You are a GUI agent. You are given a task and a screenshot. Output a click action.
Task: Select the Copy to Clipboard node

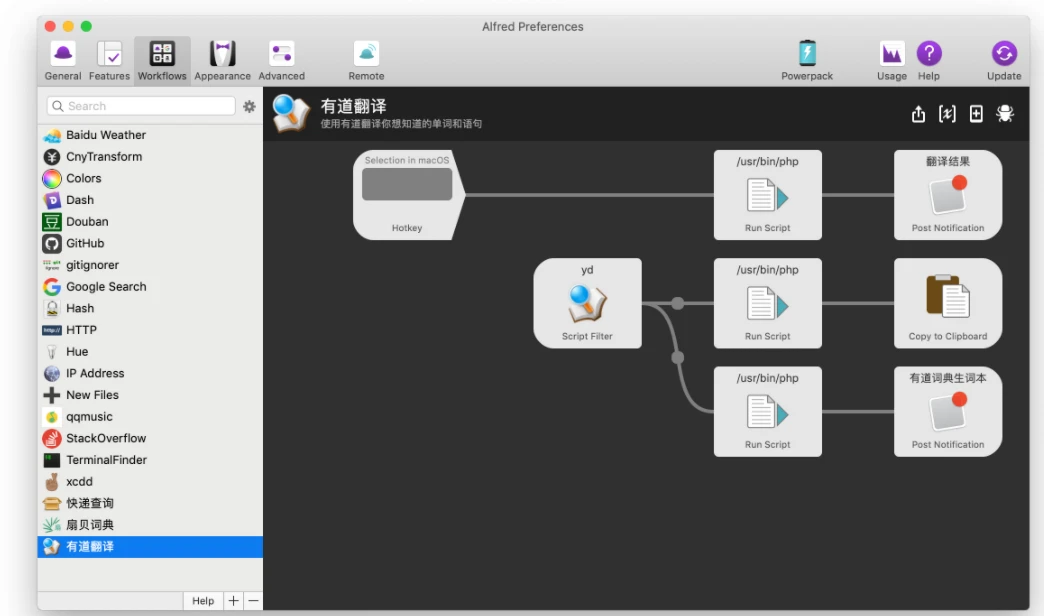(x=948, y=303)
